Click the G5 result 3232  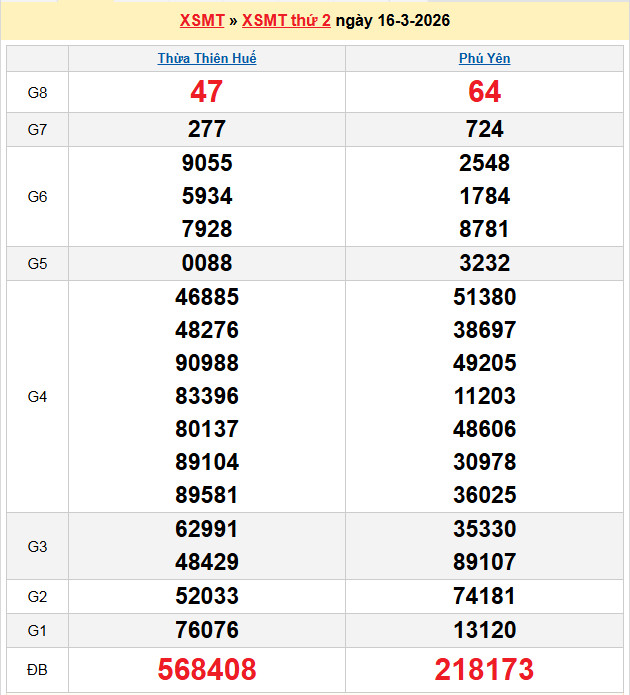click(484, 263)
